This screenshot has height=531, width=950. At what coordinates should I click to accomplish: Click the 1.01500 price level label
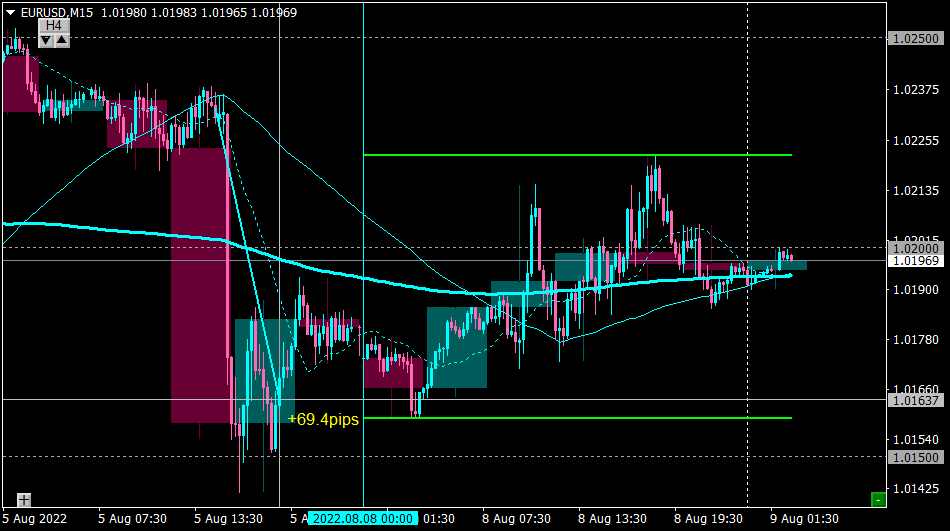916,457
